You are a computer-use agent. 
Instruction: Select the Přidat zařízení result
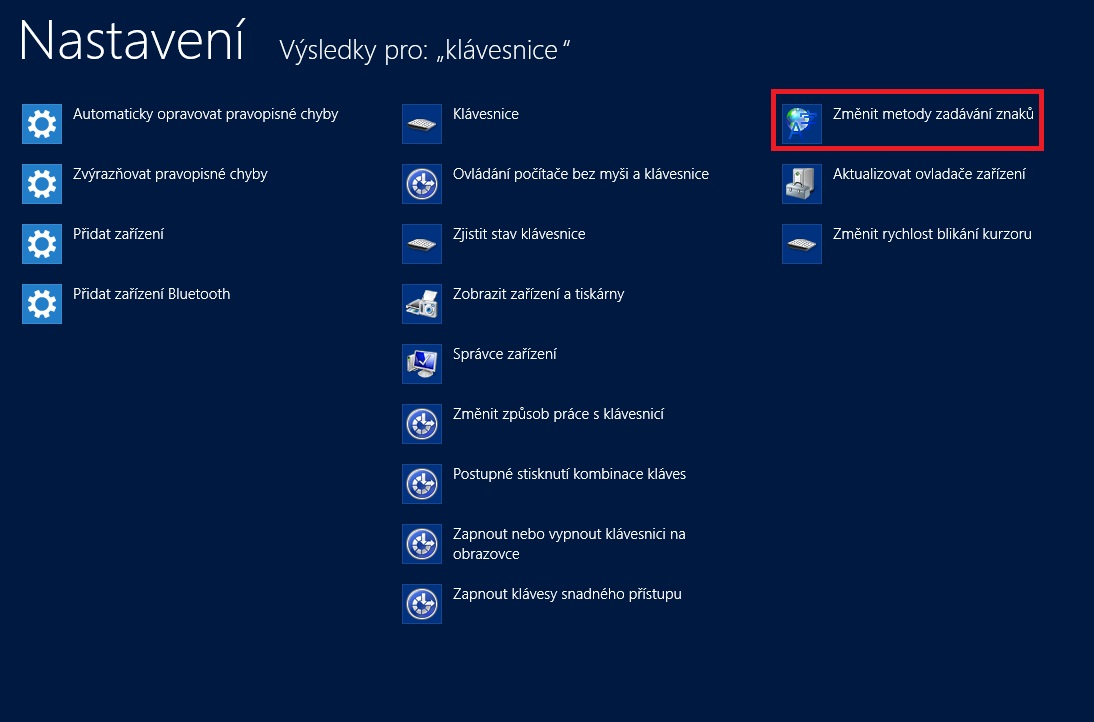[x=119, y=234]
